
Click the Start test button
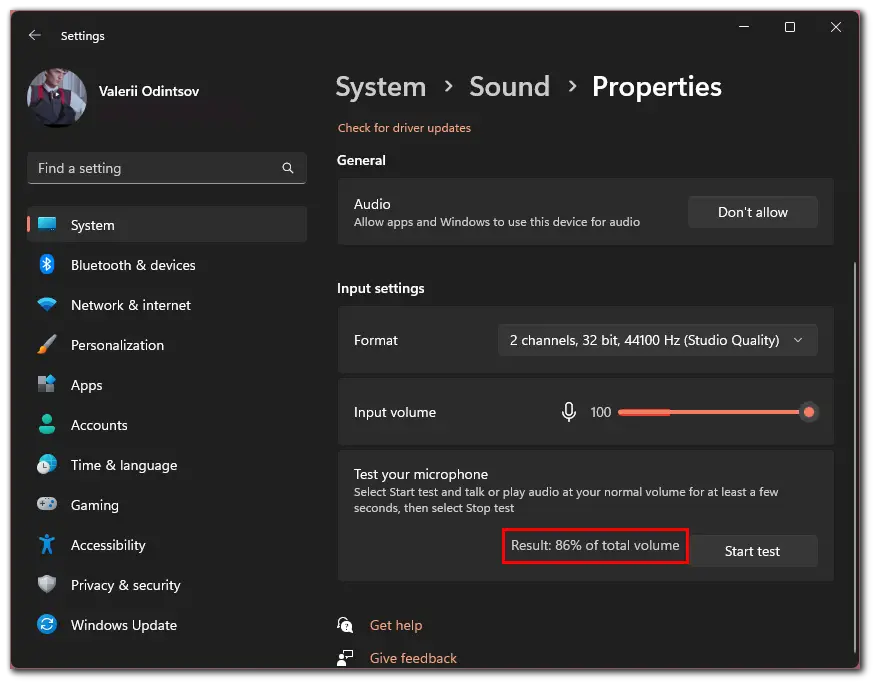[x=753, y=552]
